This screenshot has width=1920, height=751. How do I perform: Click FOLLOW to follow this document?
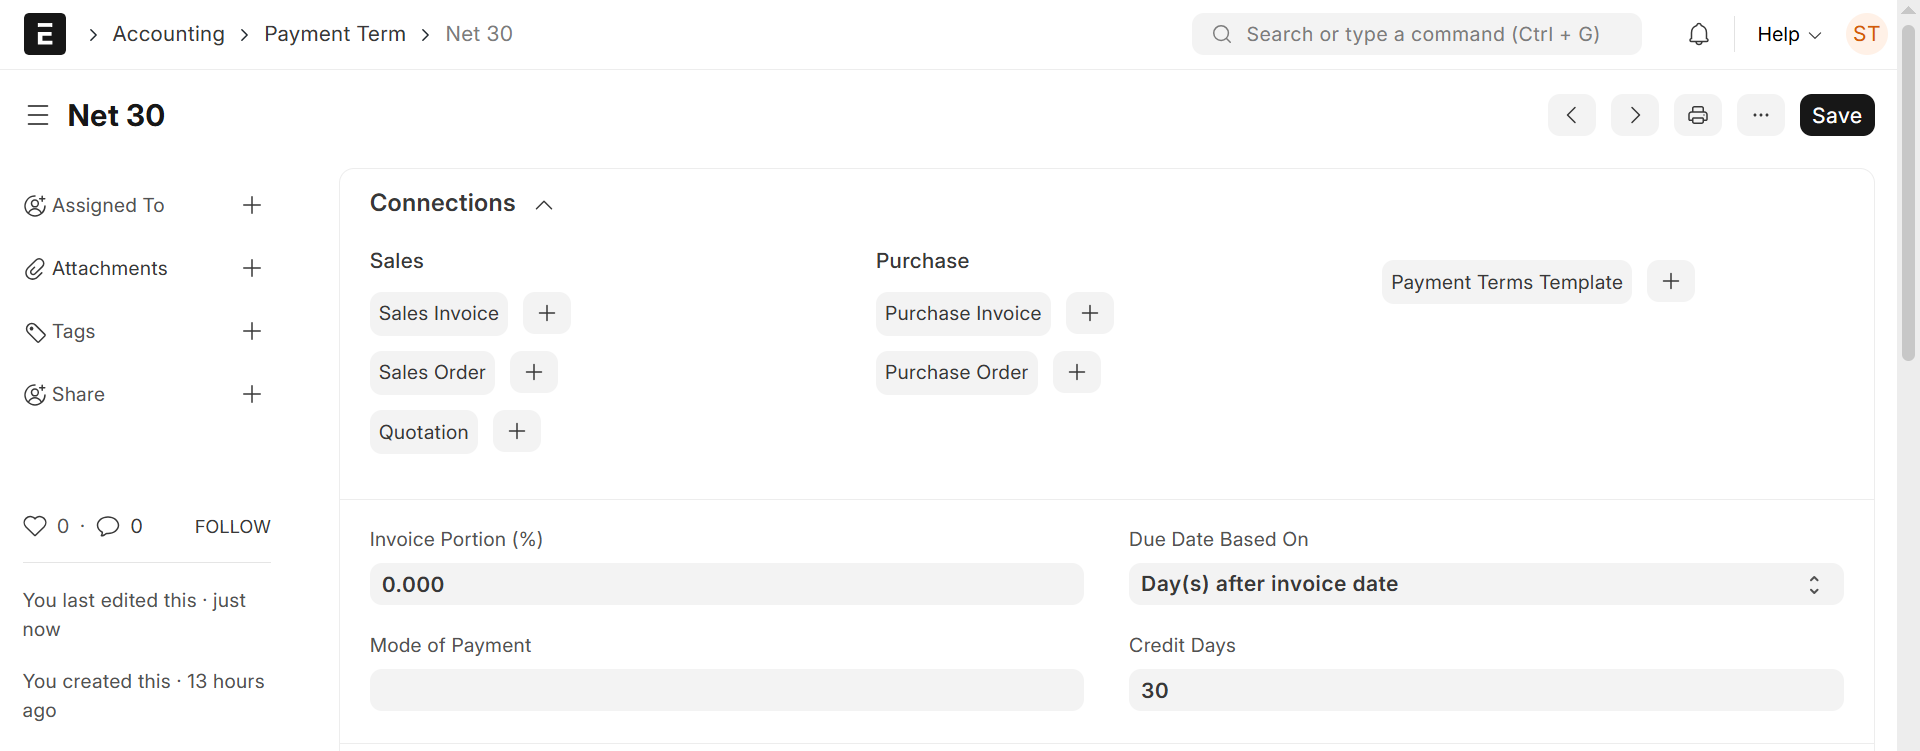[x=231, y=526]
